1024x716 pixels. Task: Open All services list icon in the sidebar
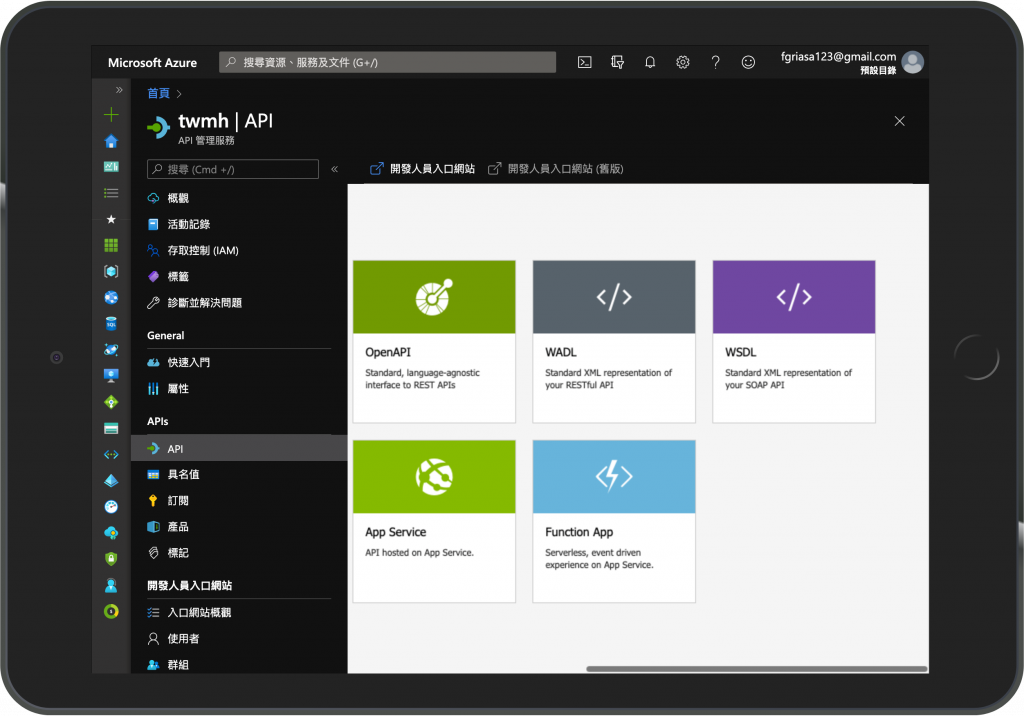[x=111, y=193]
